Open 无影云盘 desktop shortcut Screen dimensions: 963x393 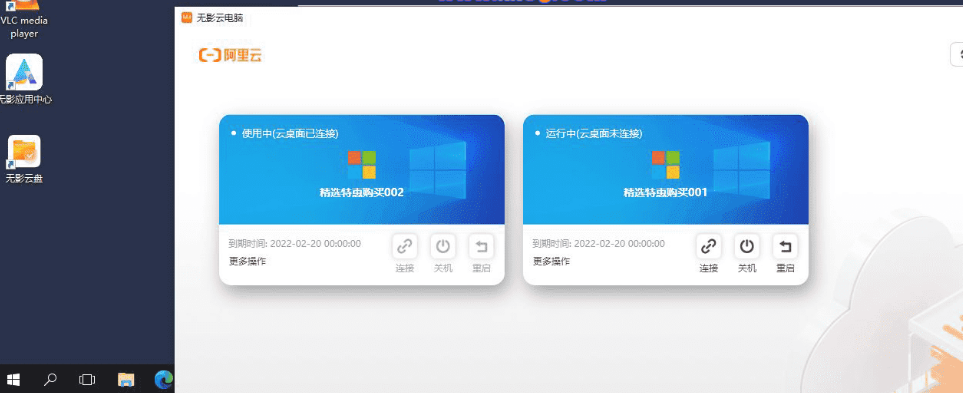coord(25,160)
